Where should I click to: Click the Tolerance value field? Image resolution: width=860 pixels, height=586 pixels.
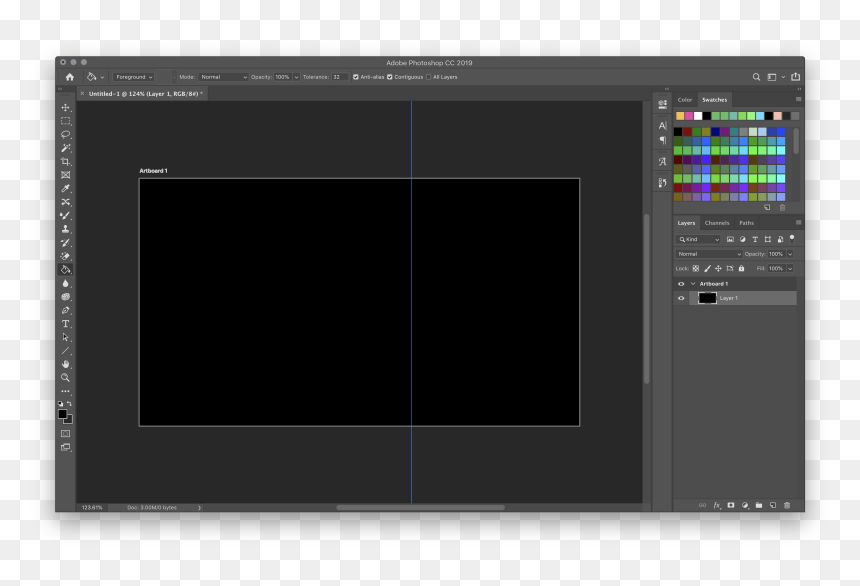(x=339, y=77)
